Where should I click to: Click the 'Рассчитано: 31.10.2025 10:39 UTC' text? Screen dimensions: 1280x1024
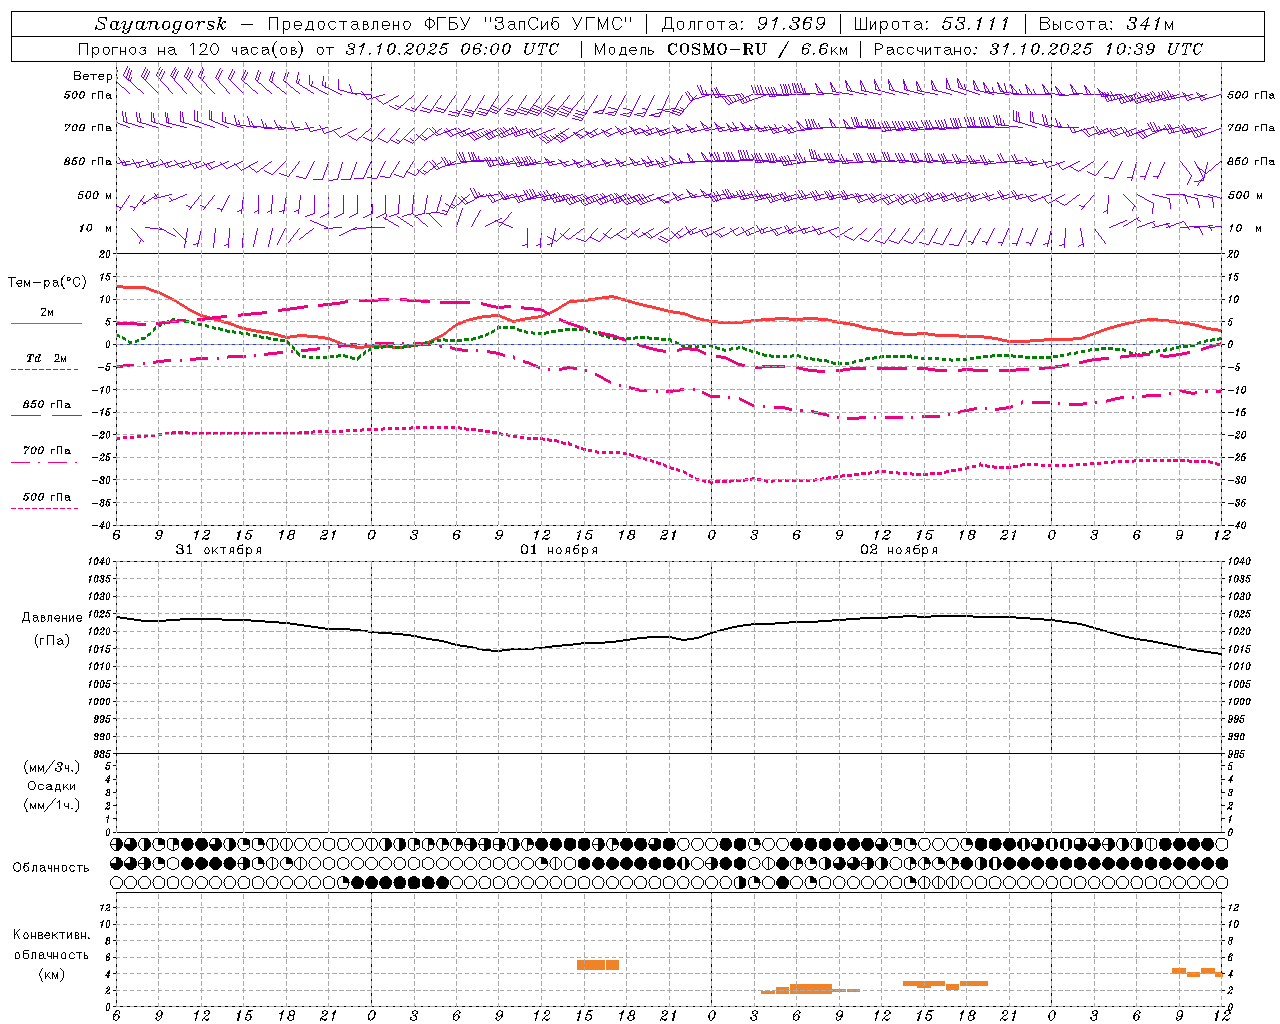(x=1038, y=49)
